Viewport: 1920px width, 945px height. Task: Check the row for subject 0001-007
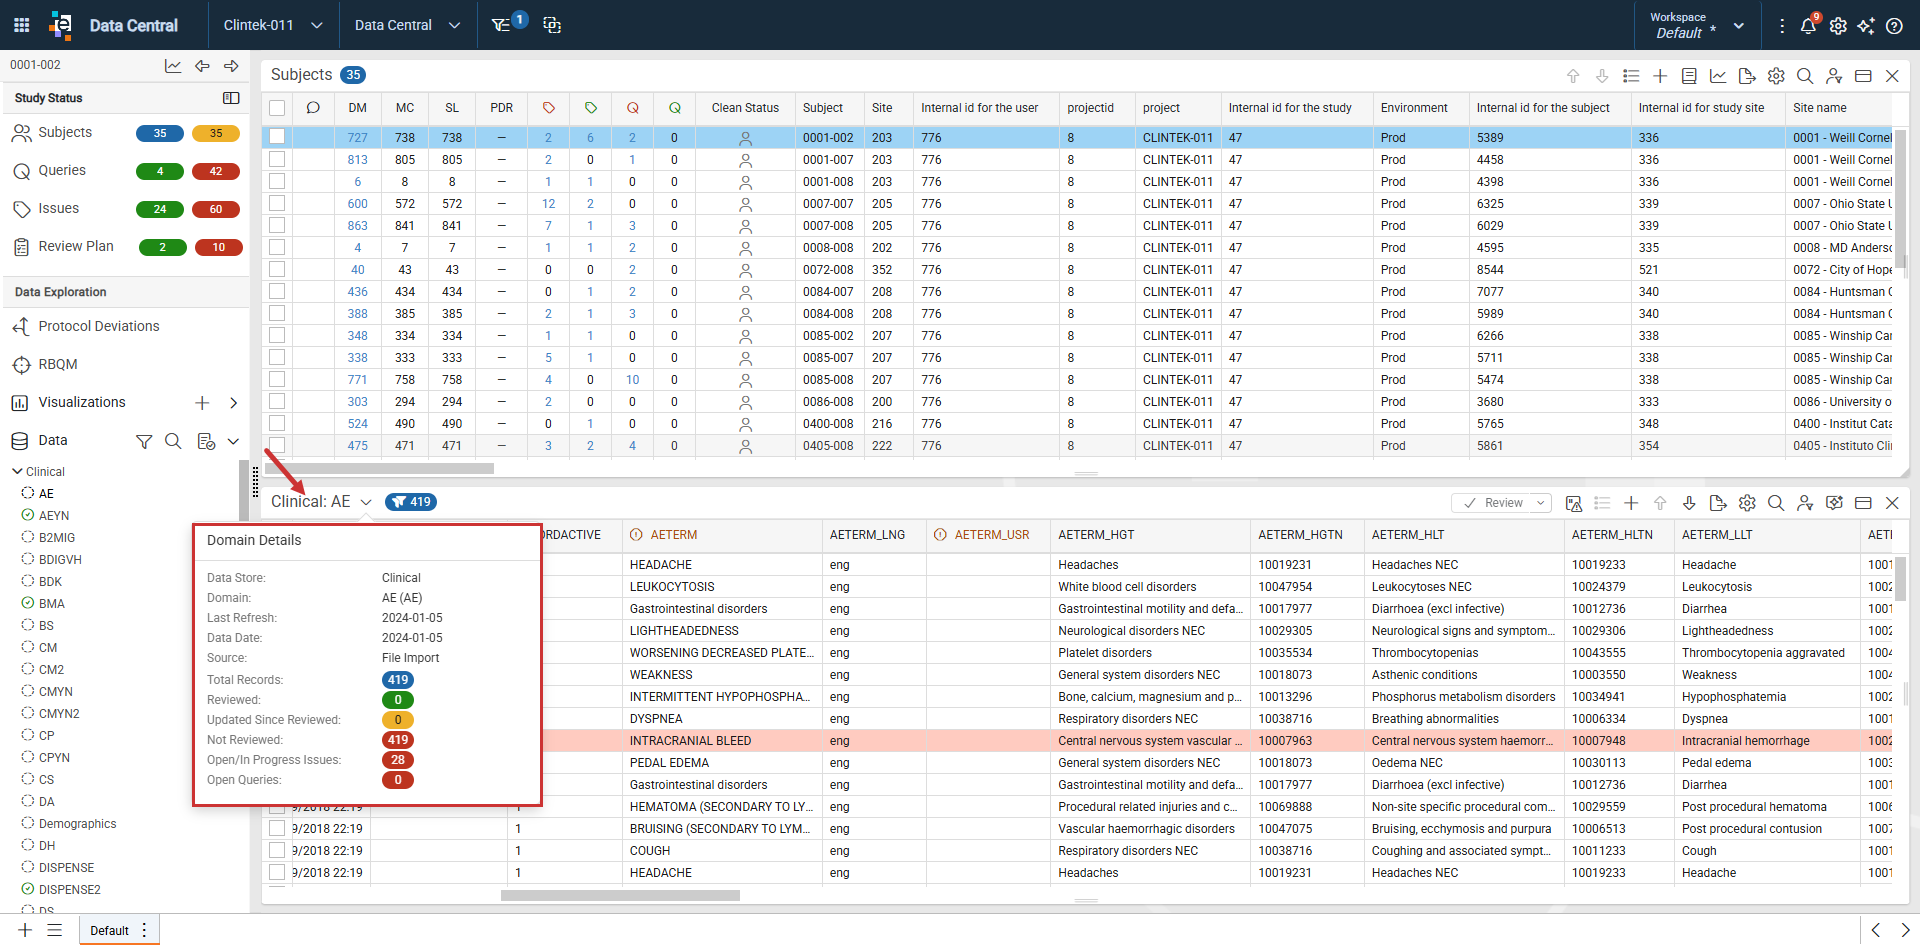(277, 160)
